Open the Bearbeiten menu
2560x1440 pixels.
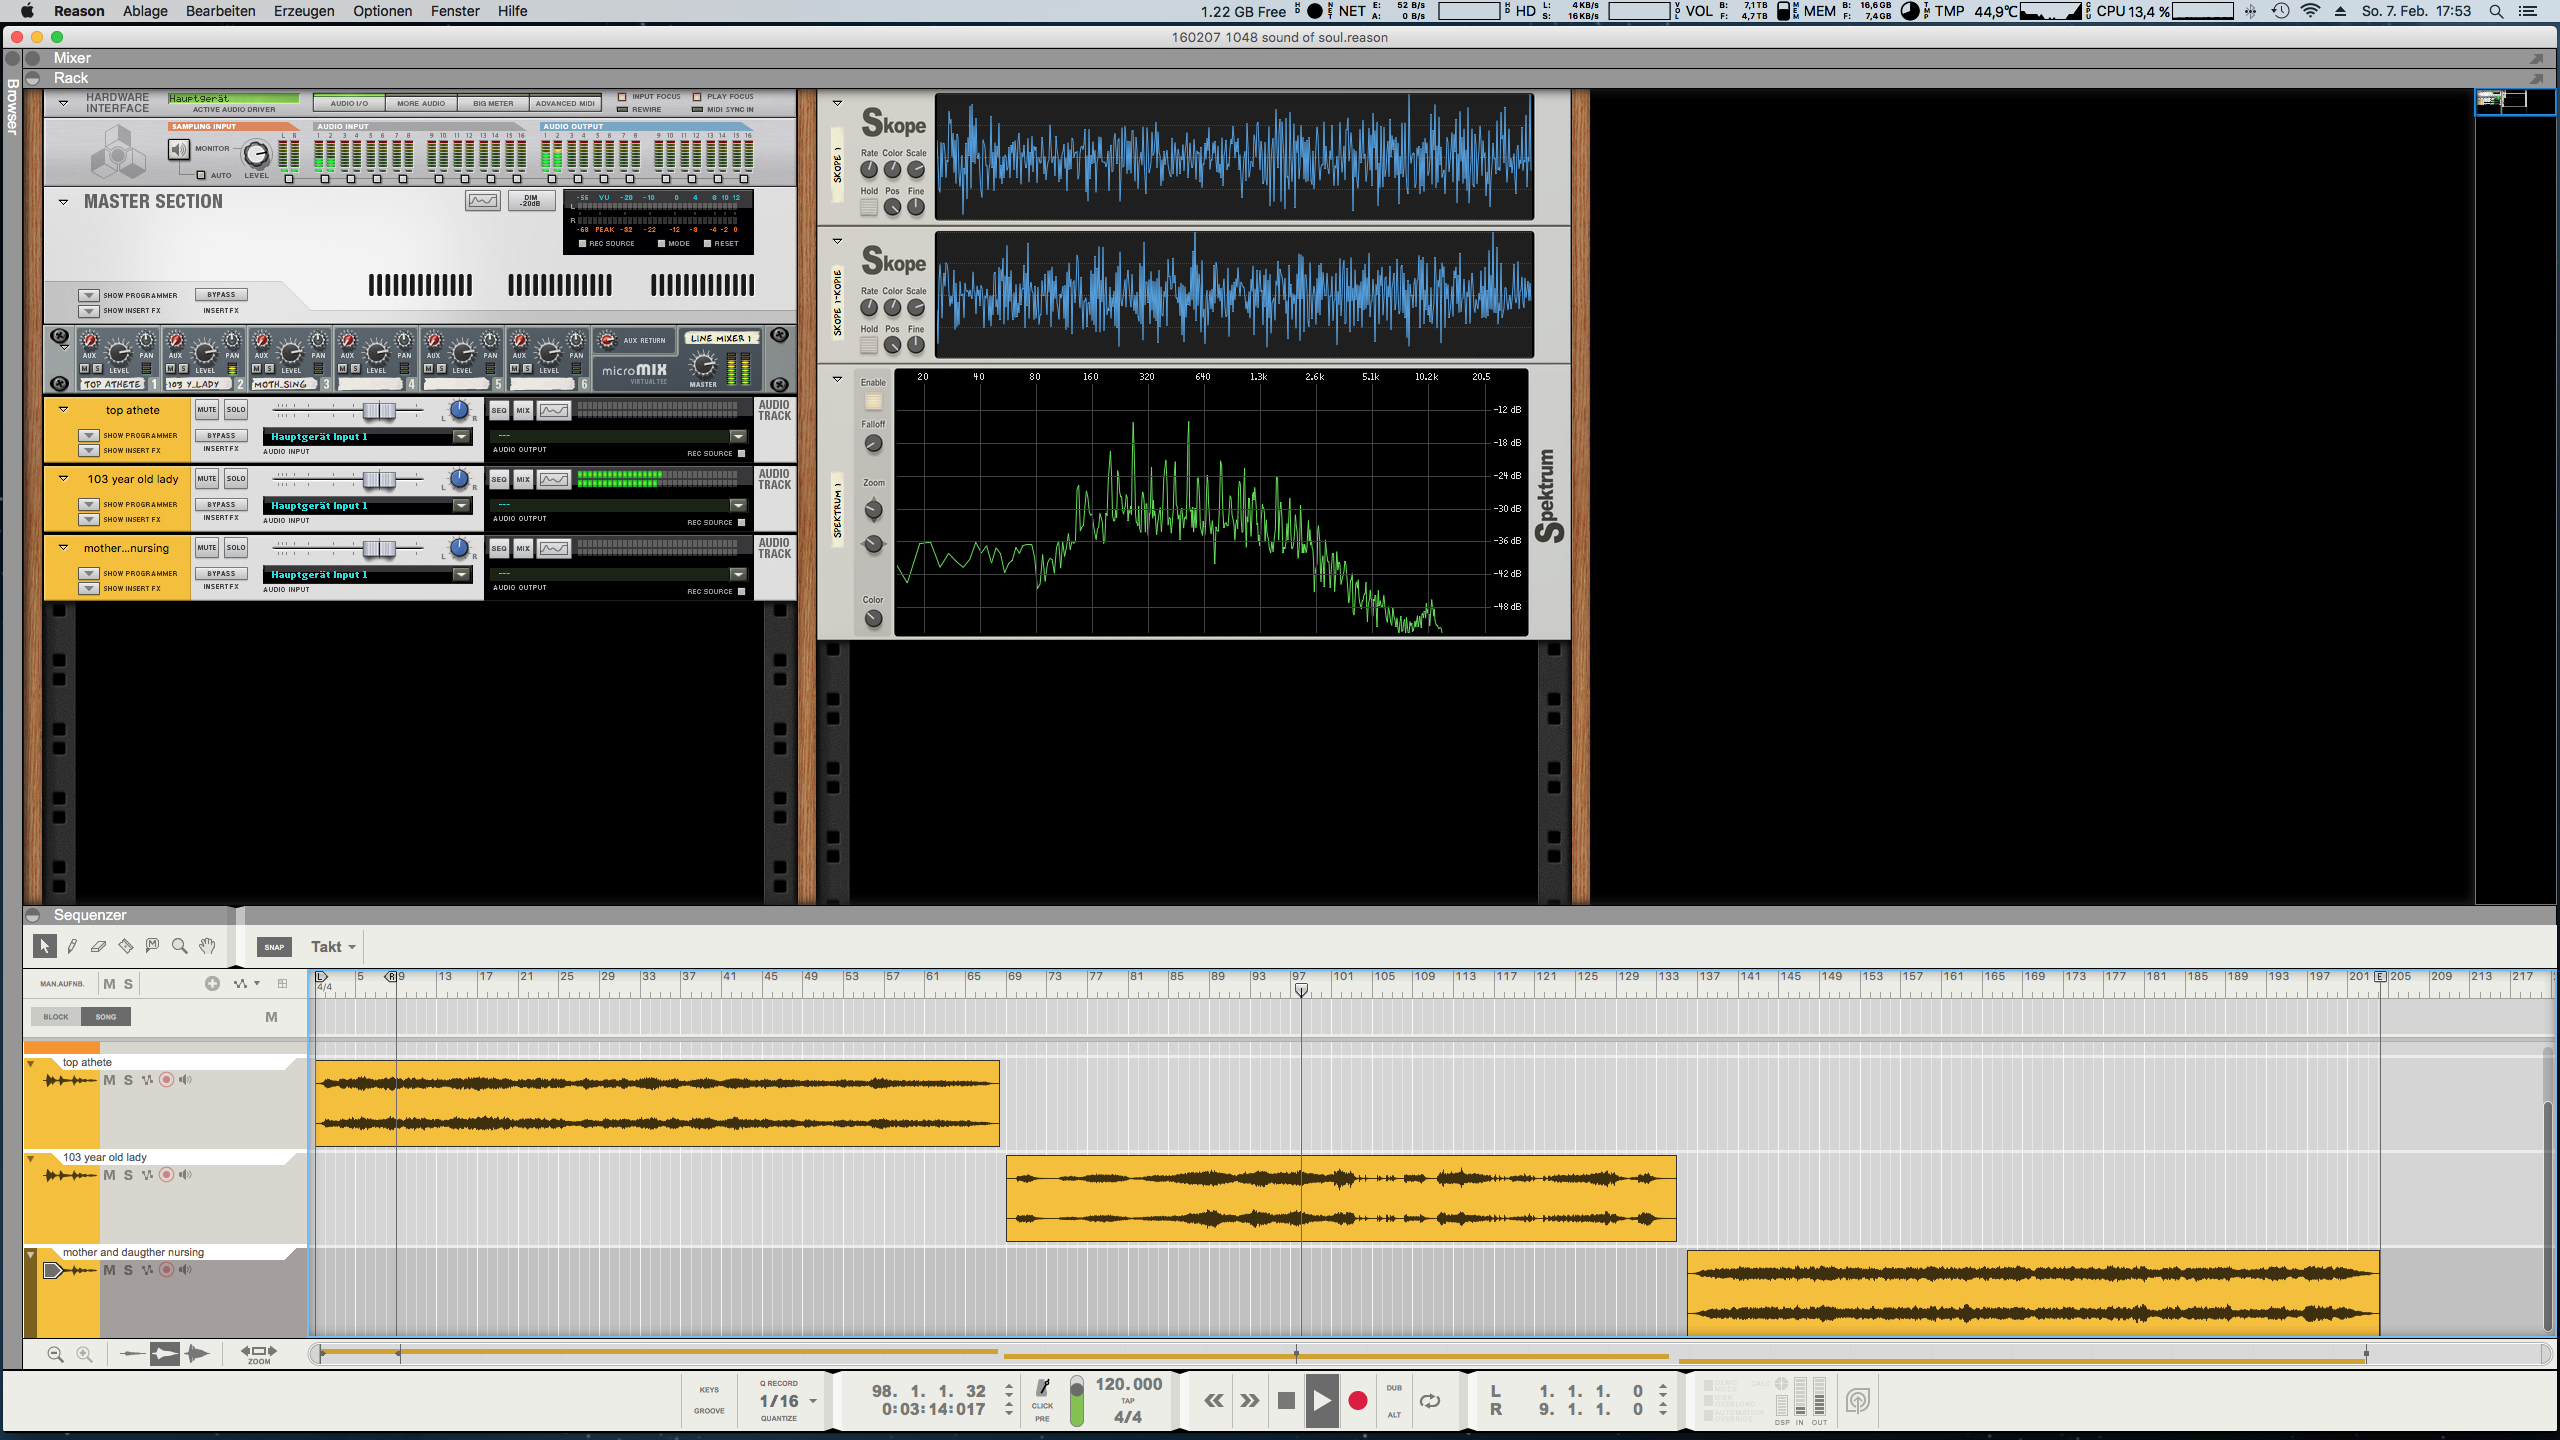click(221, 11)
